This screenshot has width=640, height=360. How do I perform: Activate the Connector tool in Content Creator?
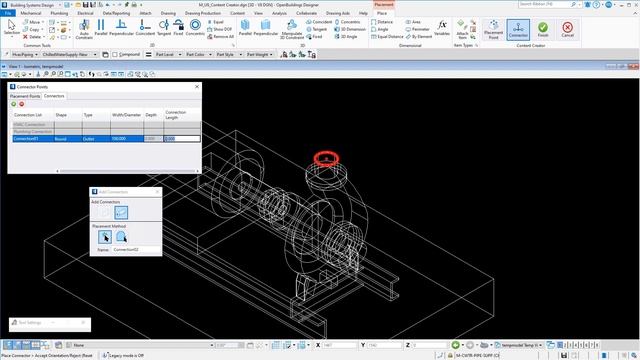518,29
